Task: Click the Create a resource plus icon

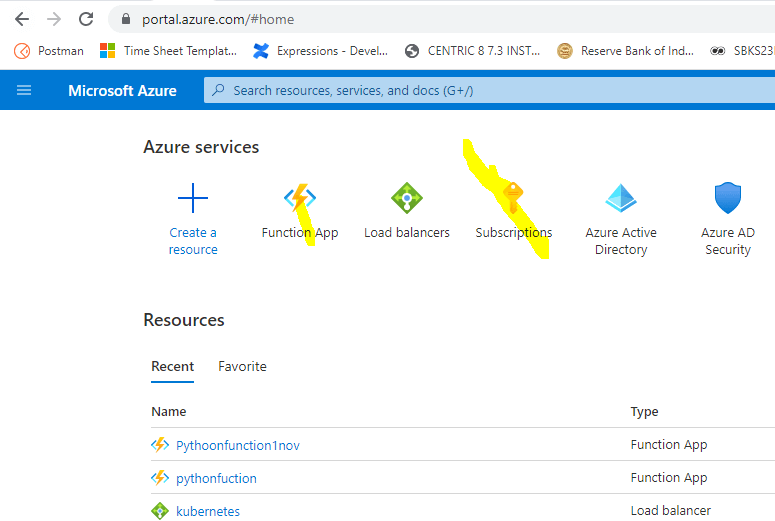Action: (x=193, y=198)
